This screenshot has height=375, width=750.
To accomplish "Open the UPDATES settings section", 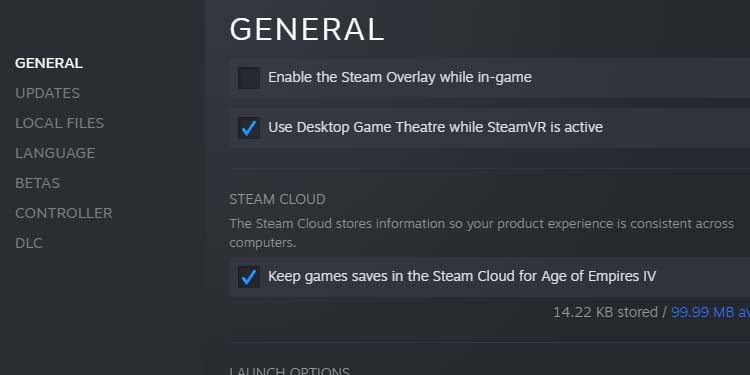I will tap(47, 93).
